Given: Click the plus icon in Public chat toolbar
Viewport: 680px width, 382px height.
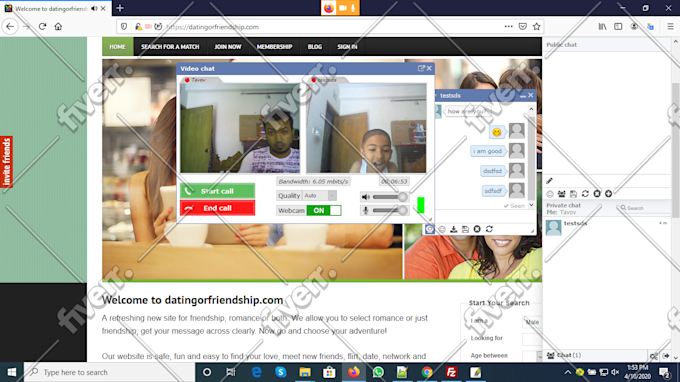Looking at the screenshot, I should pyautogui.click(x=608, y=194).
